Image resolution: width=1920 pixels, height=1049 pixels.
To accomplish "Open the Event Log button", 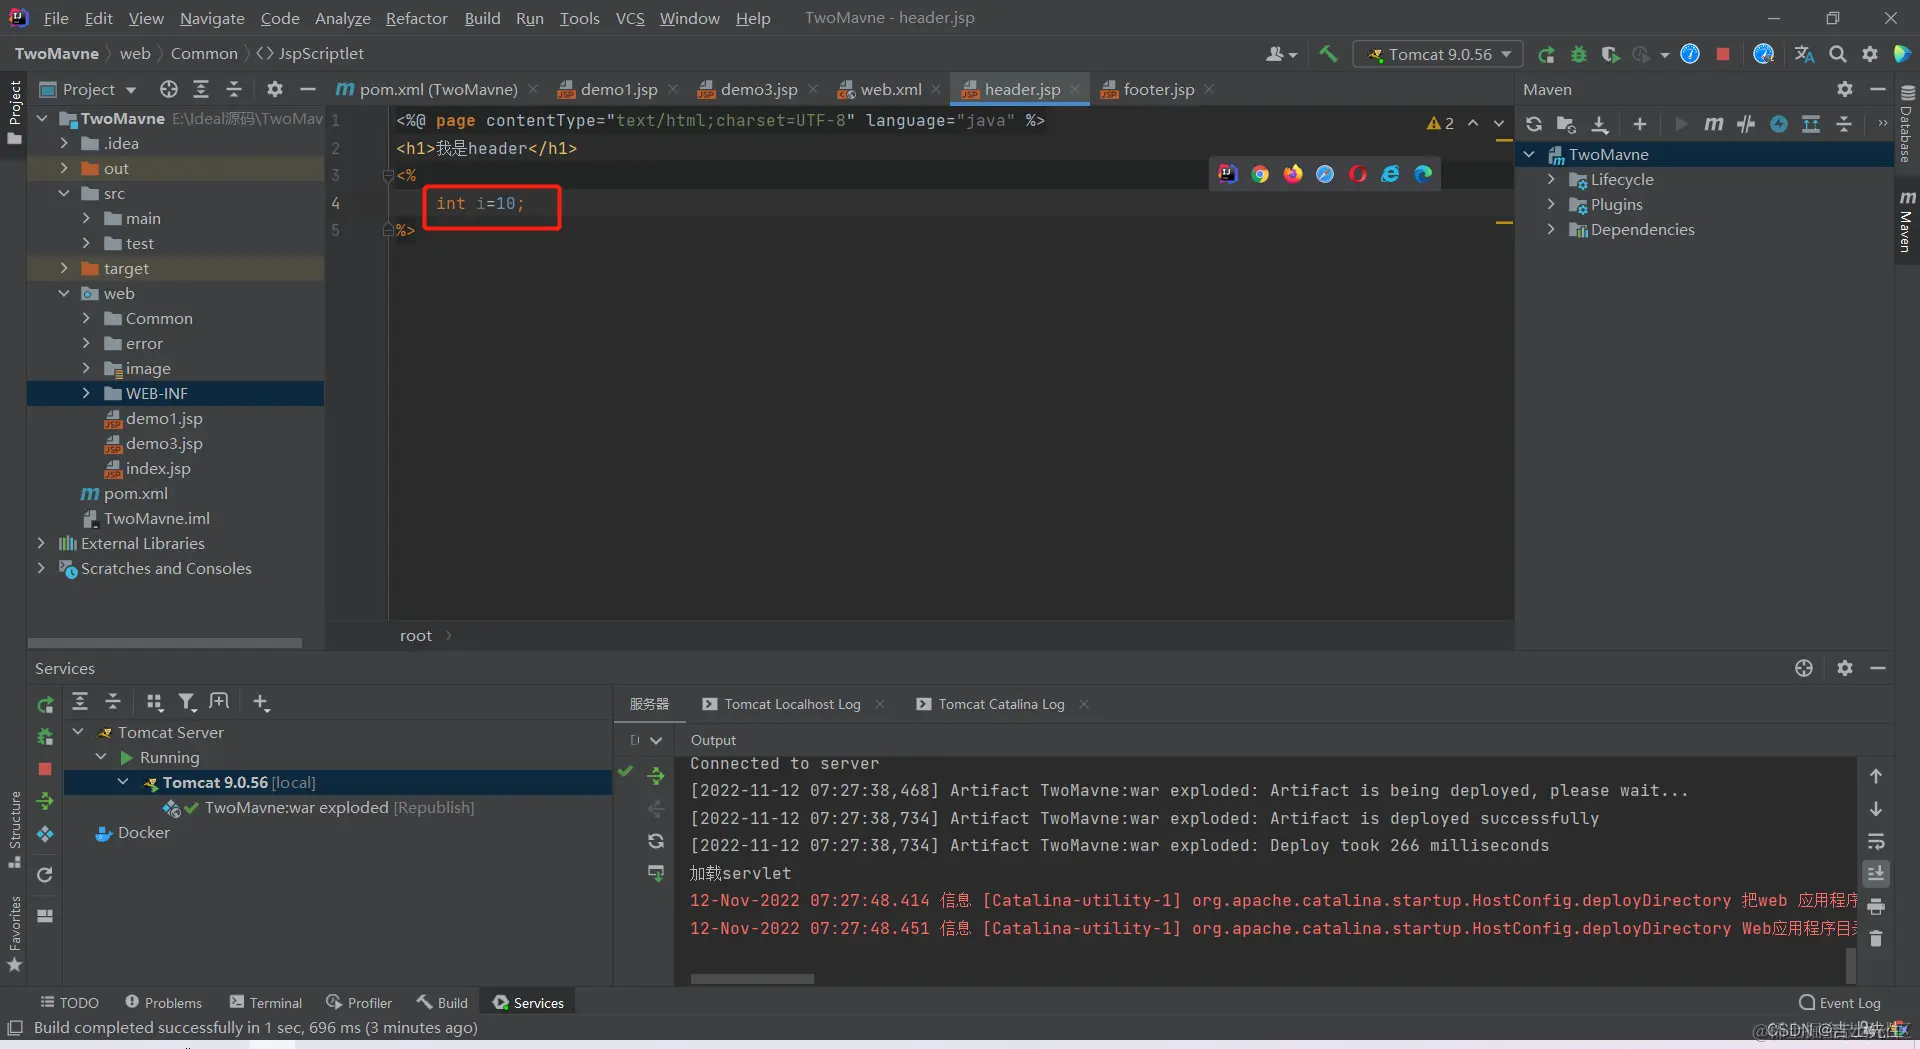I will pos(1839,1002).
